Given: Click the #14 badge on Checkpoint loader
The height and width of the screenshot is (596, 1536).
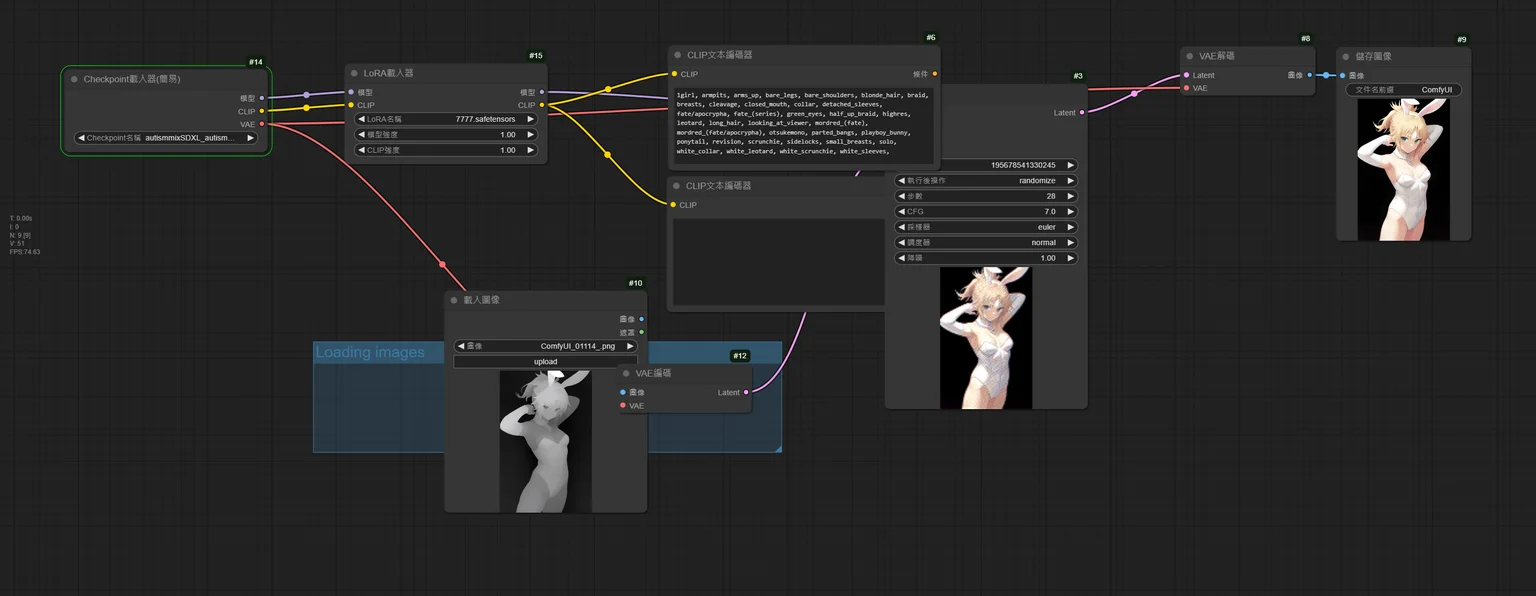Looking at the screenshot, I should click(x=256, y=62).
